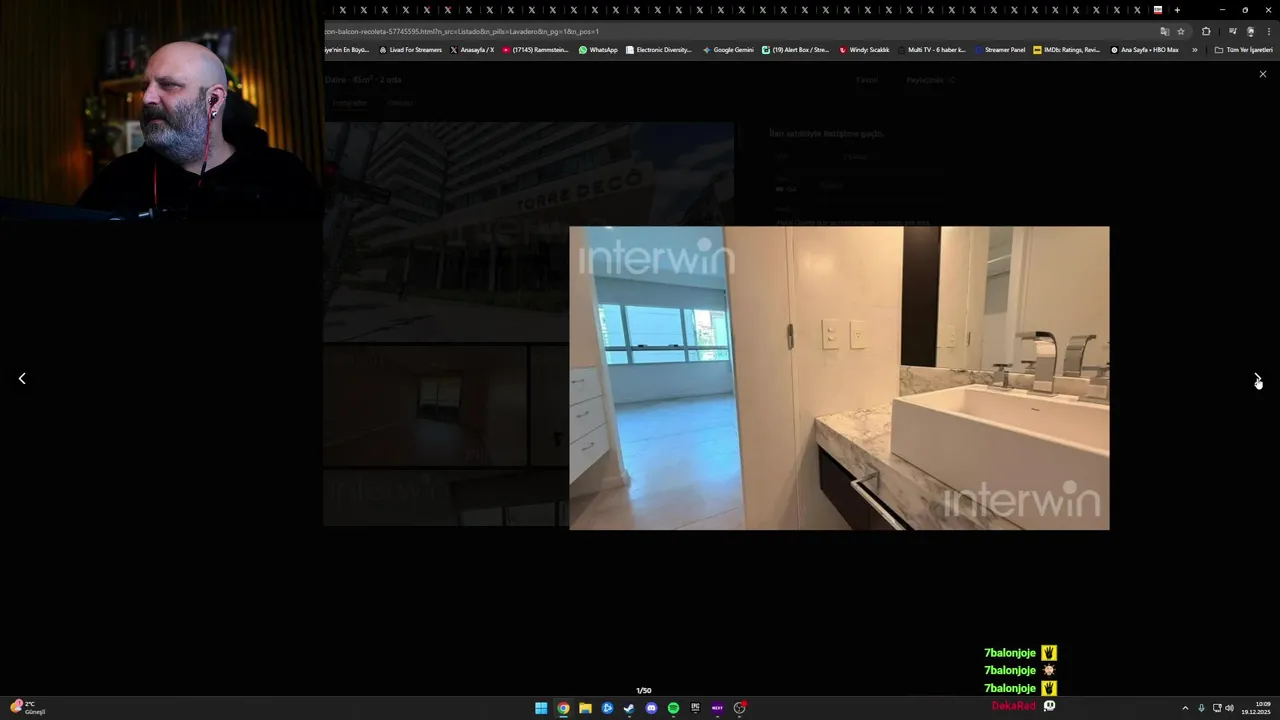Screen dimensions: 1280x720
Task: Open Epic Games Launcher from taskbar
Action: click(695, 708)
